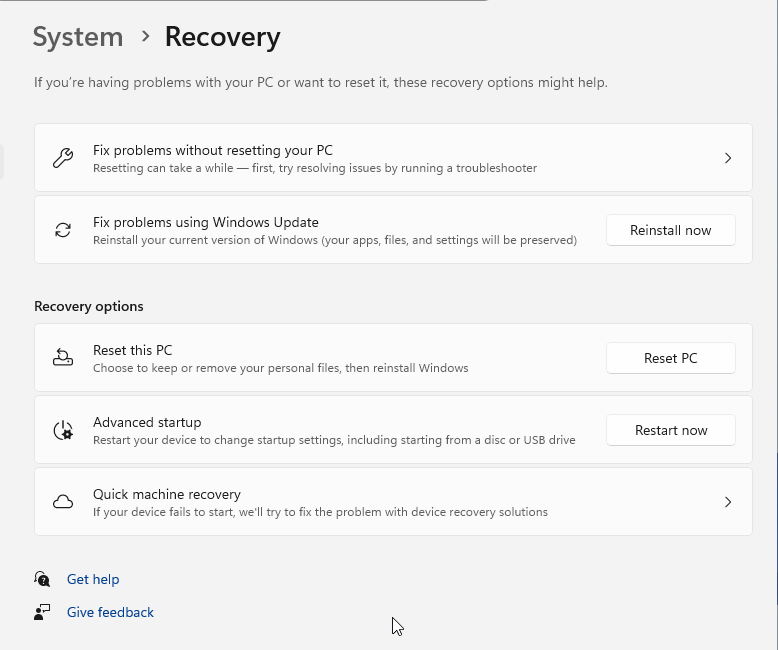778x650 pixels.
Task: Open the Give feedback link
Action: pyautogui.click(x=110, y=612)
